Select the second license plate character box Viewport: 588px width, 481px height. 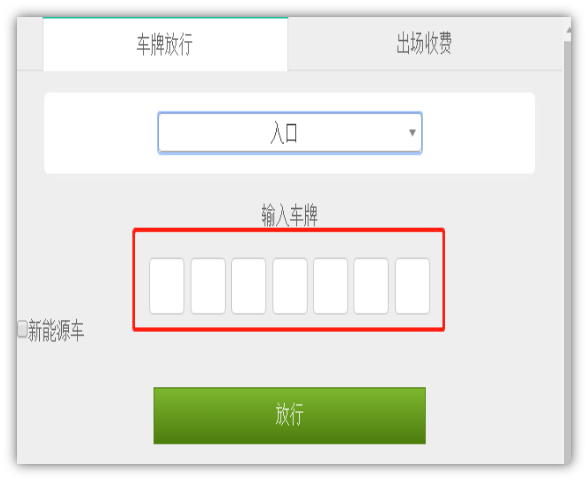[208, 286]
